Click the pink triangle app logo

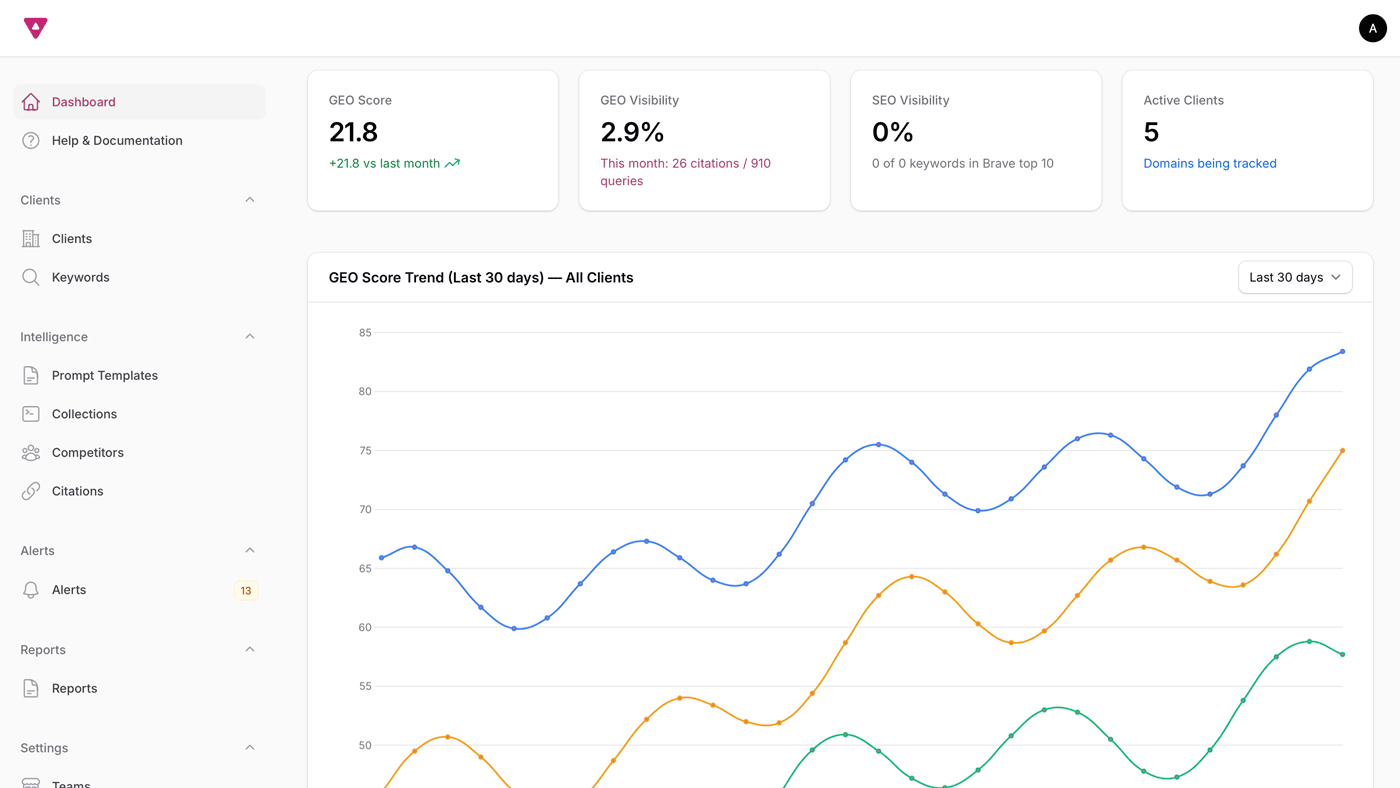pyautogui.click(x=36, y=28)
